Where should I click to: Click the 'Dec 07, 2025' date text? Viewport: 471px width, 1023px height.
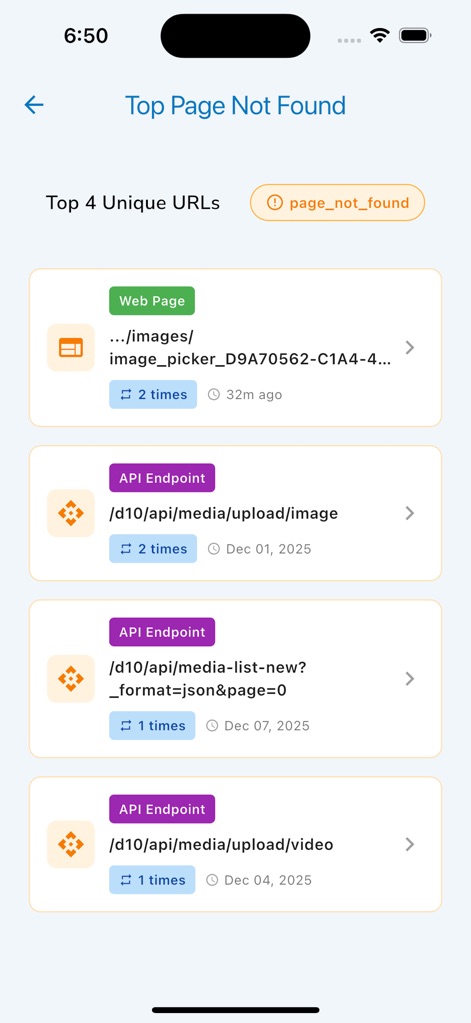267,725
